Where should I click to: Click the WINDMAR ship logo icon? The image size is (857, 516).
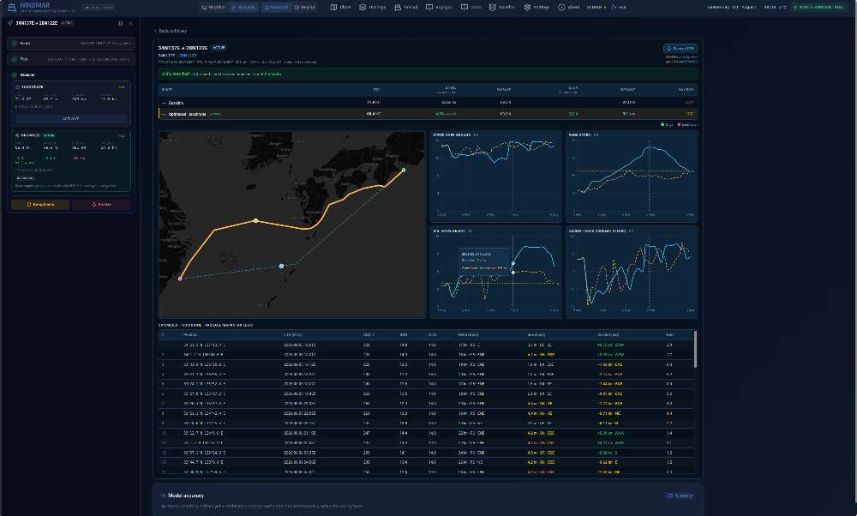pos(11,7)
